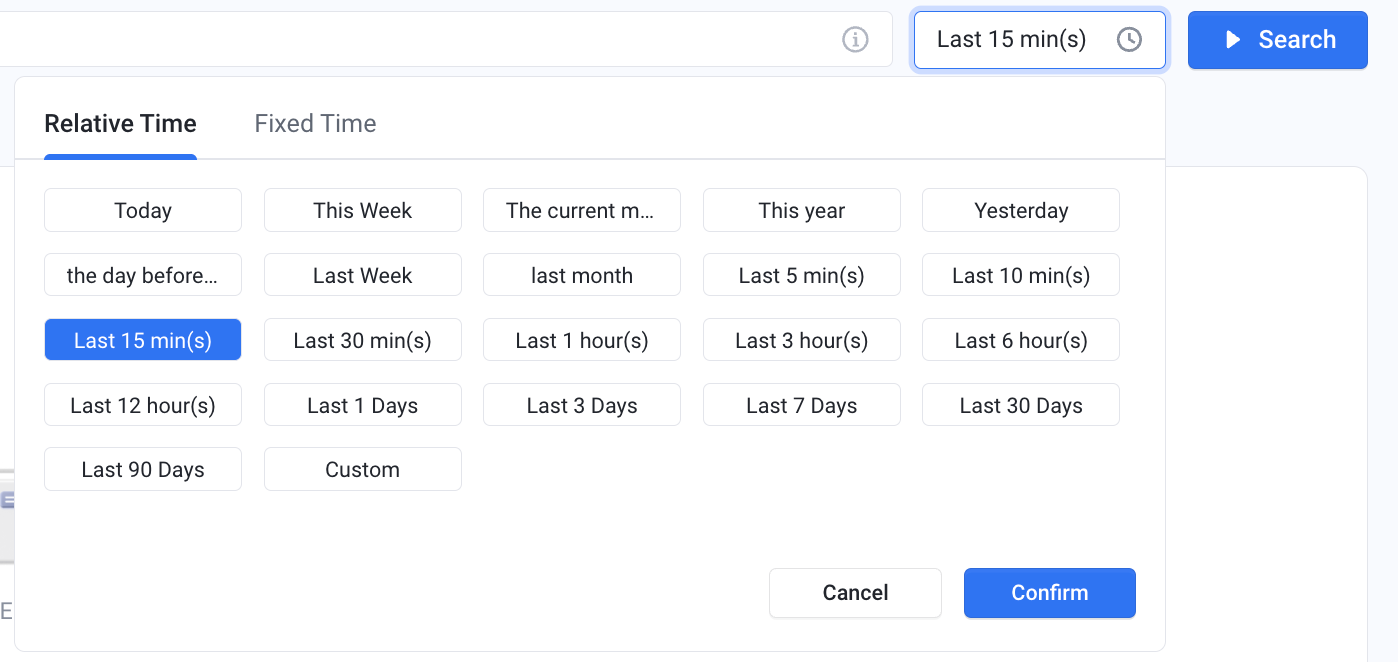Viewport: 1398px width, 662px height.
Task: Pick the Last 7 Days option
Action: point(802,405)
